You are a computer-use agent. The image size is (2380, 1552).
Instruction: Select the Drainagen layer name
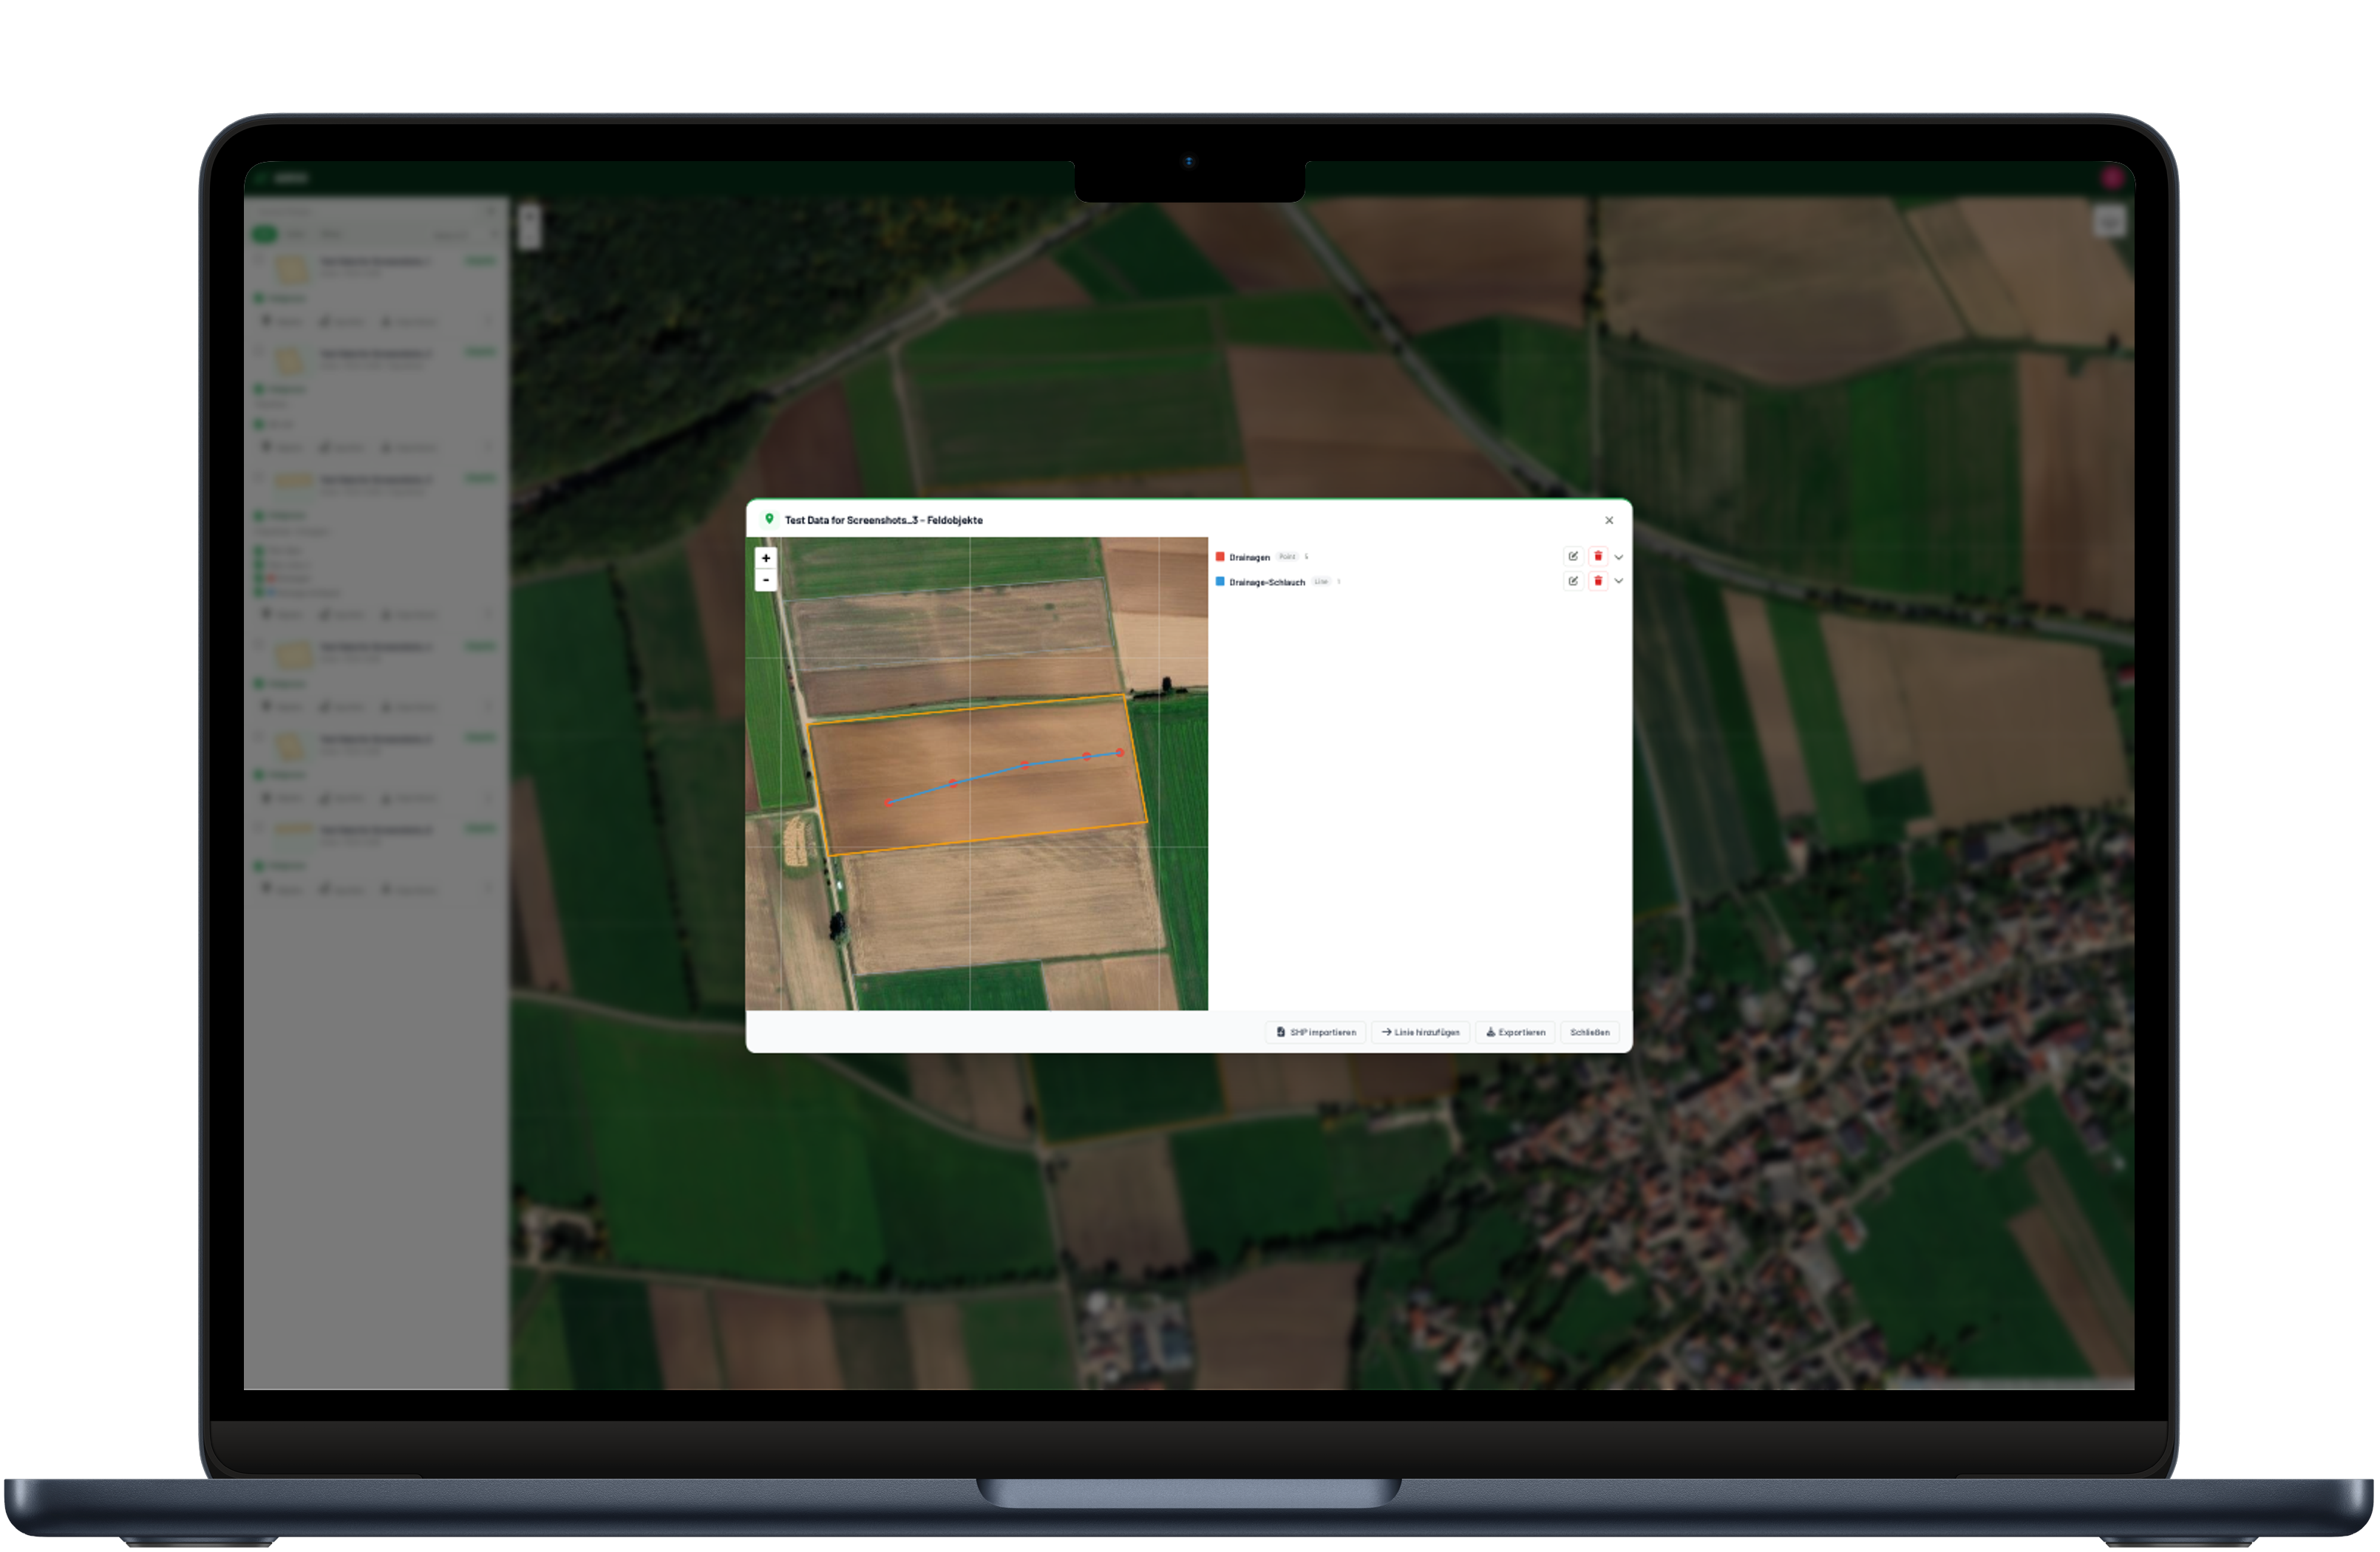[x=1249, y=557]
